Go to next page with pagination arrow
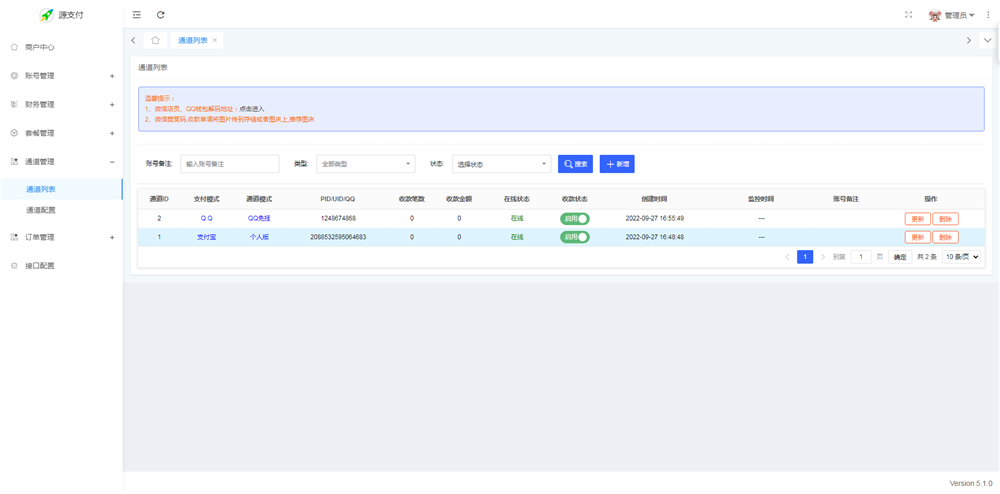 (823, 257)
